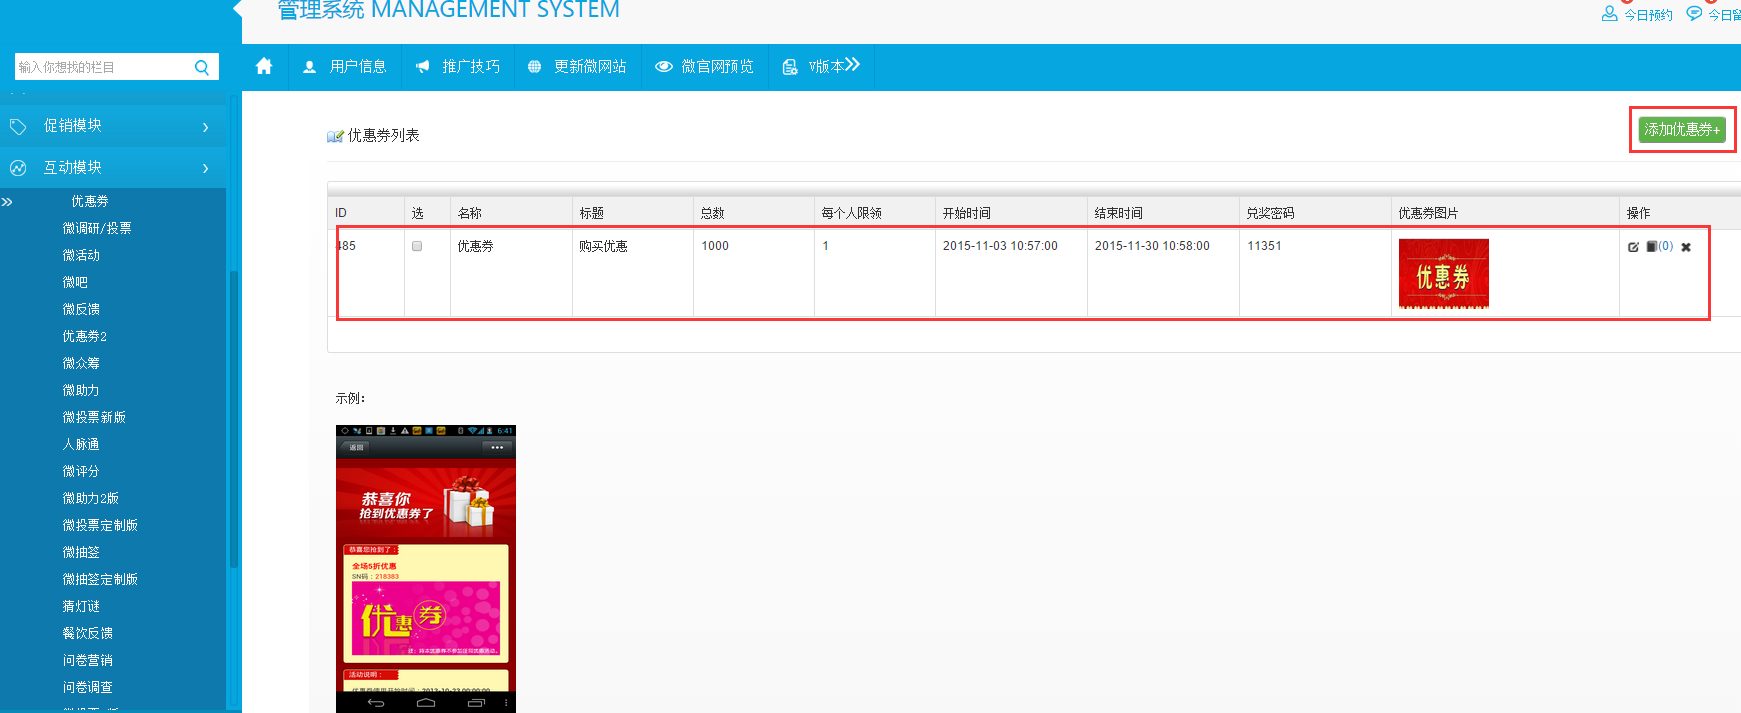The width and height of the screenshot is (1741, 713).
Task: Open the 用户信息 menu item
Action: tap(345, 67)
